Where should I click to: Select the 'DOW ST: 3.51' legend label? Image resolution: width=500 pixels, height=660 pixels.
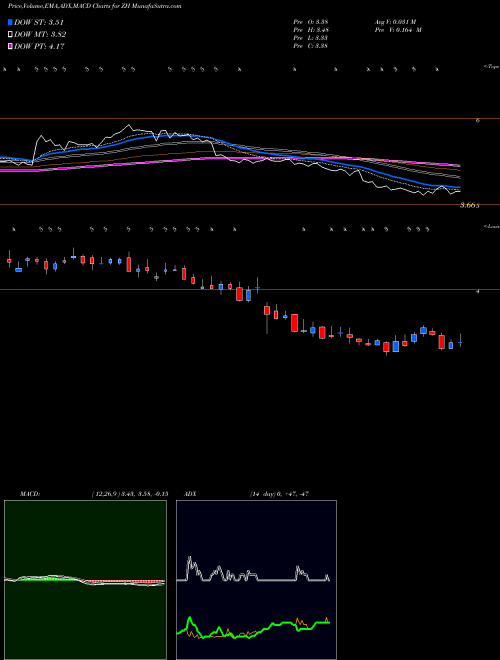[39, 22]
